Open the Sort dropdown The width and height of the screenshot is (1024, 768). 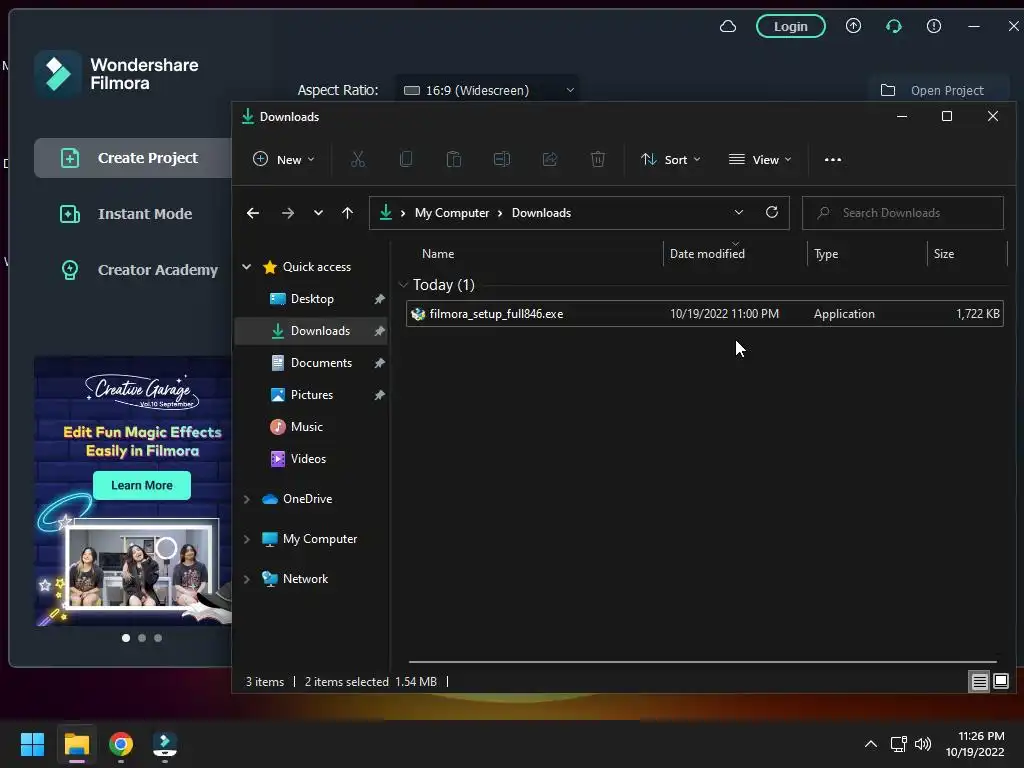pos(671,159)
